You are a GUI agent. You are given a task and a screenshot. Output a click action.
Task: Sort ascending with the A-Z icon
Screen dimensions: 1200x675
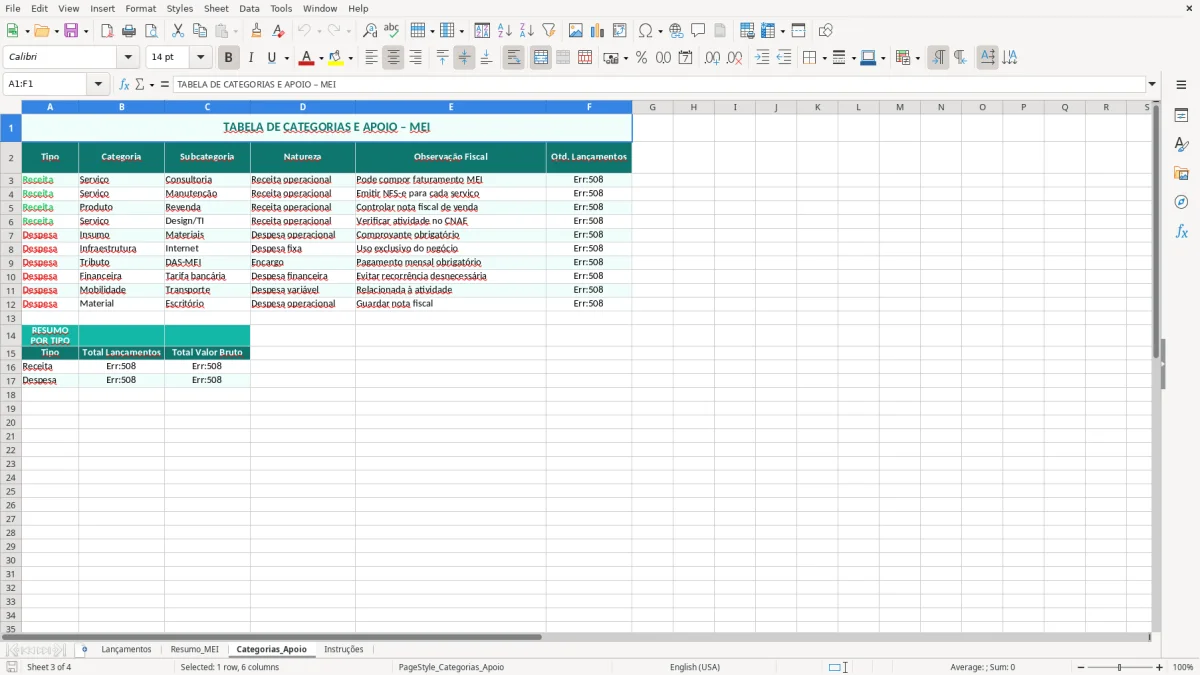tap(505, 31)
